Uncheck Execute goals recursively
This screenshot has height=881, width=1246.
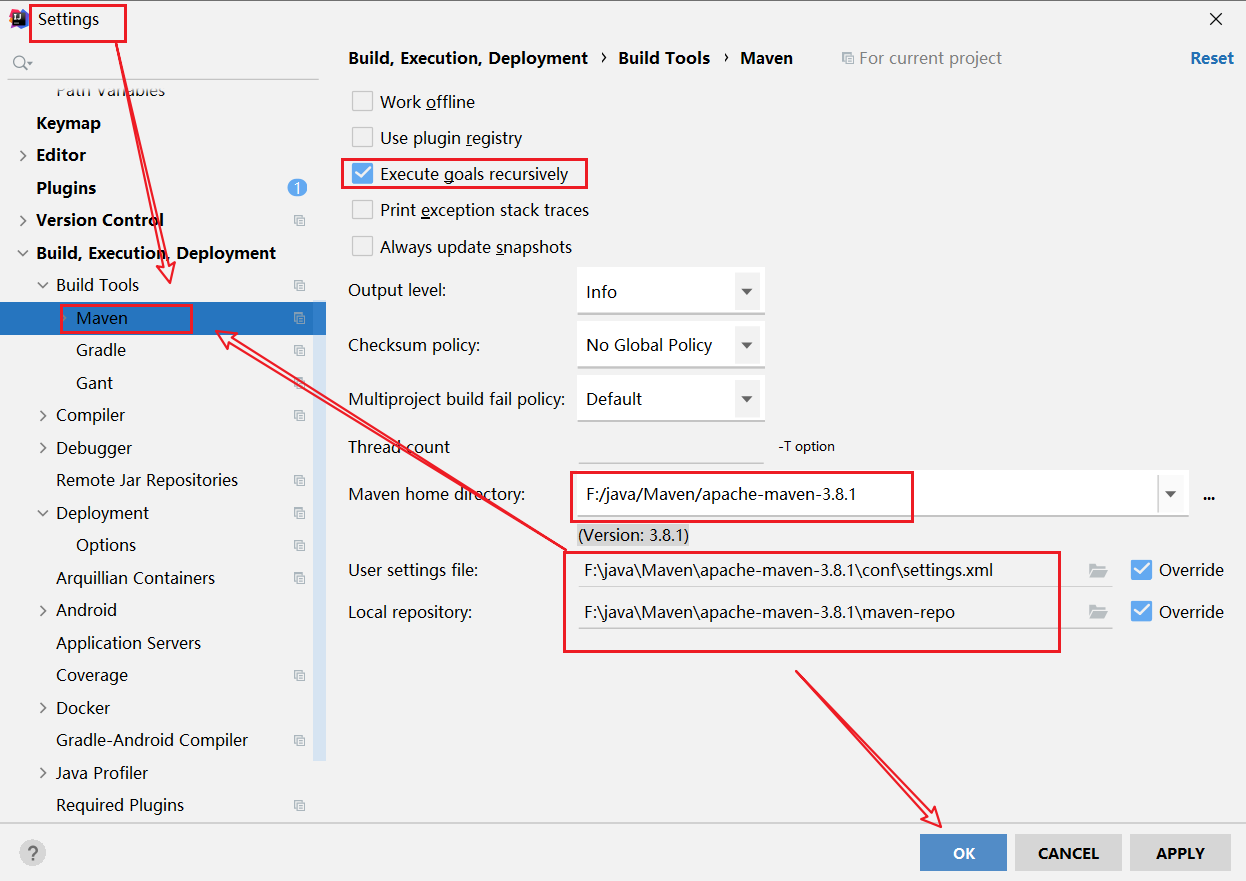click(x=362, y=174)
